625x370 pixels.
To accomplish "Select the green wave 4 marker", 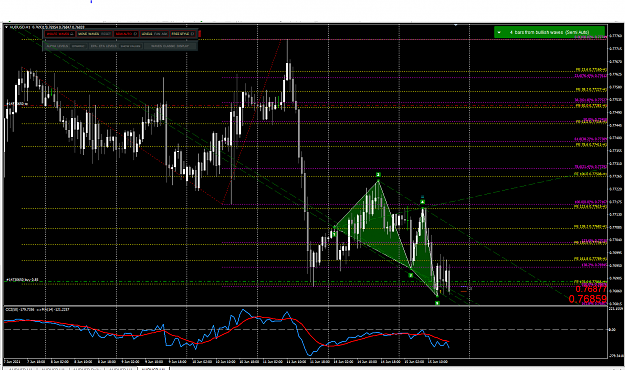I will pos(423,202).
